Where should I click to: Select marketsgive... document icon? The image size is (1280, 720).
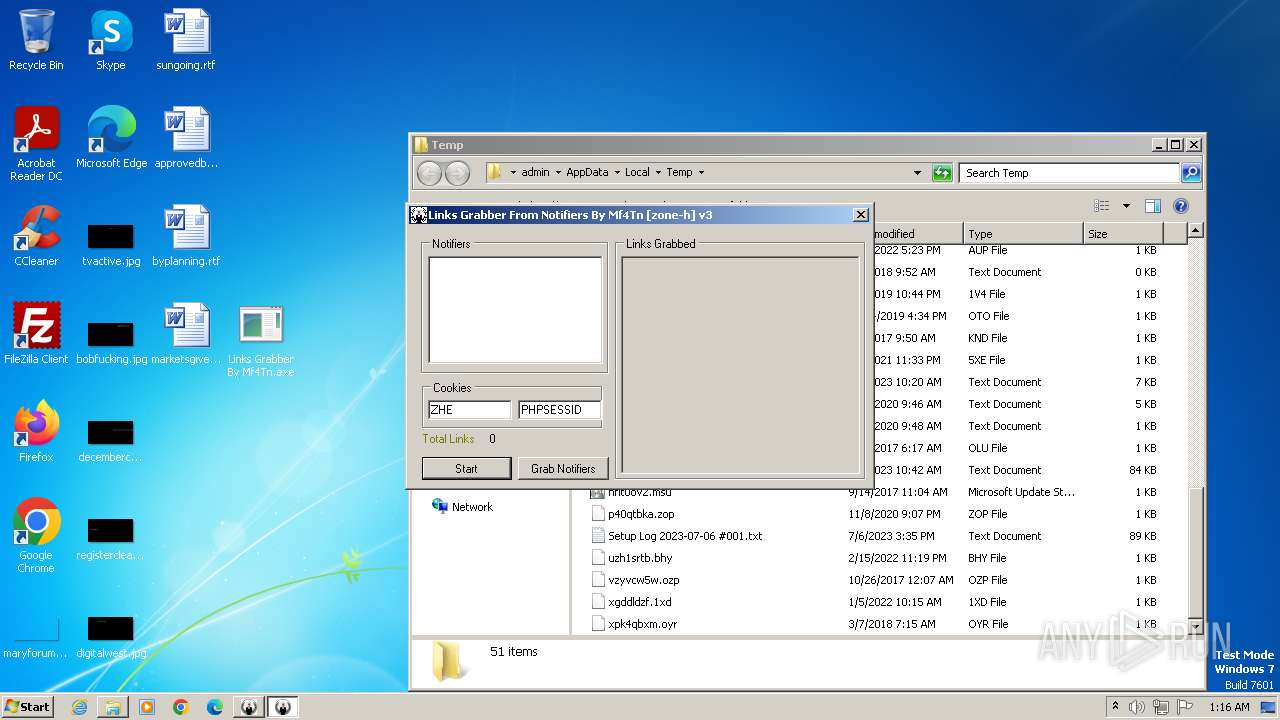(186, 333)
